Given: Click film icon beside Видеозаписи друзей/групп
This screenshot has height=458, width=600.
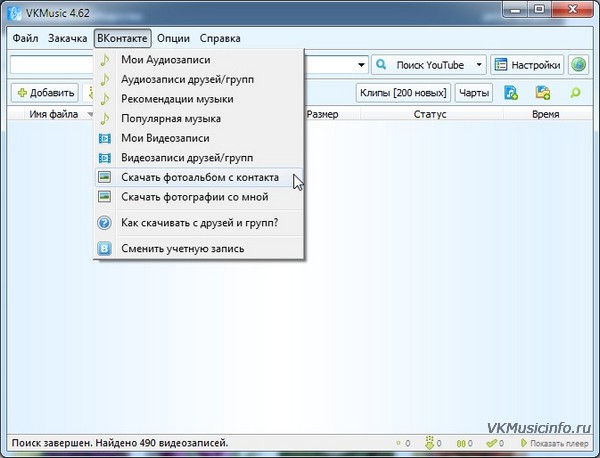Looking at the screenshot, I should pos(104,158).
